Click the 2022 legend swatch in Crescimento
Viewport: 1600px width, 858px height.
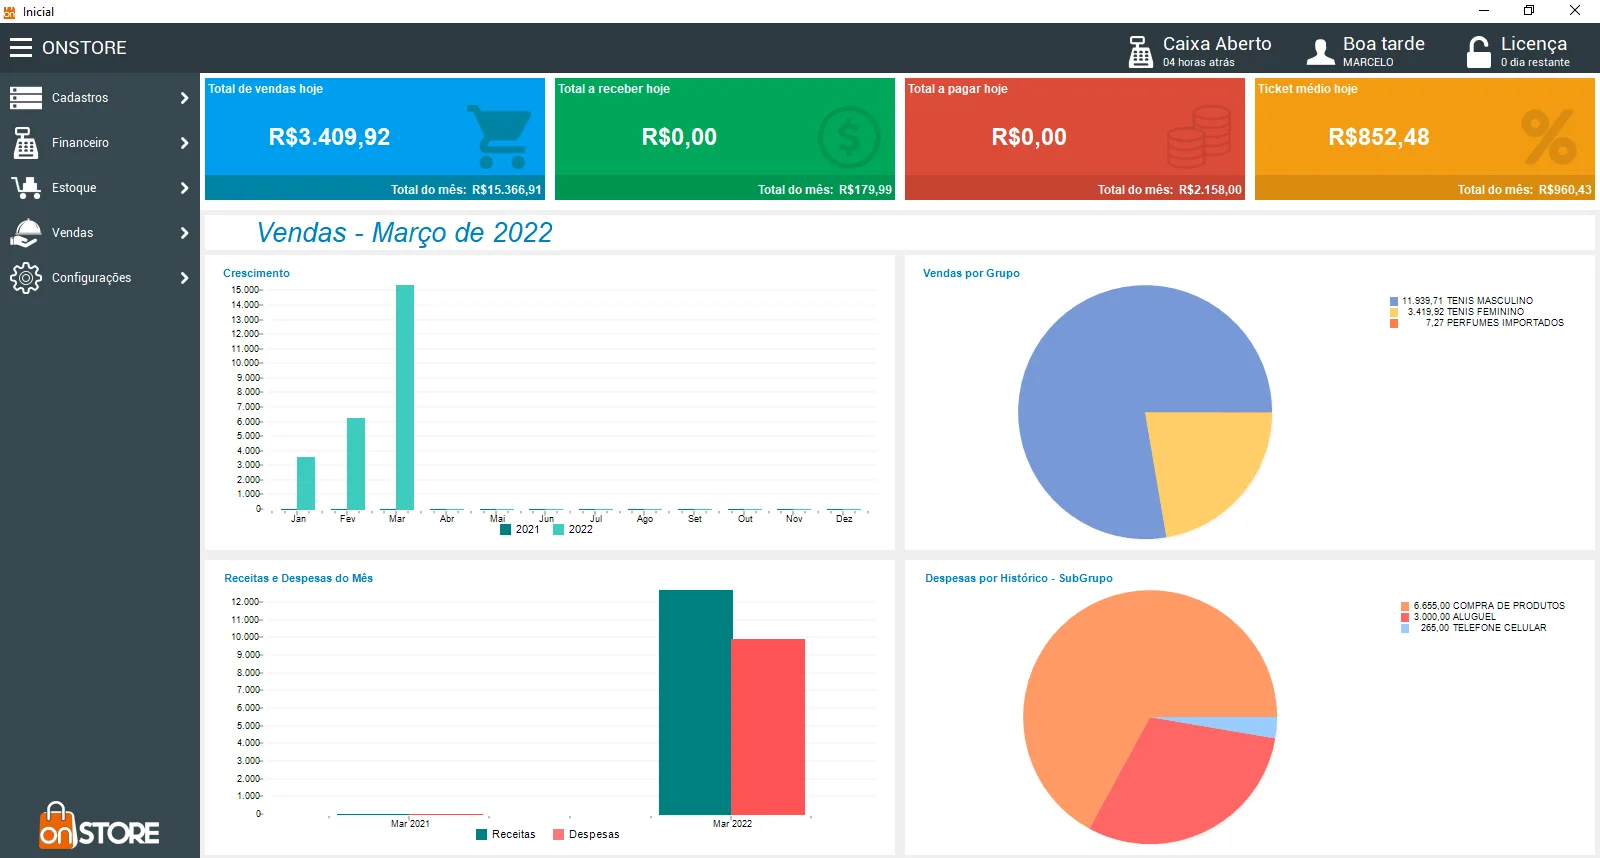pyautogui.click(x=559, y=530)
